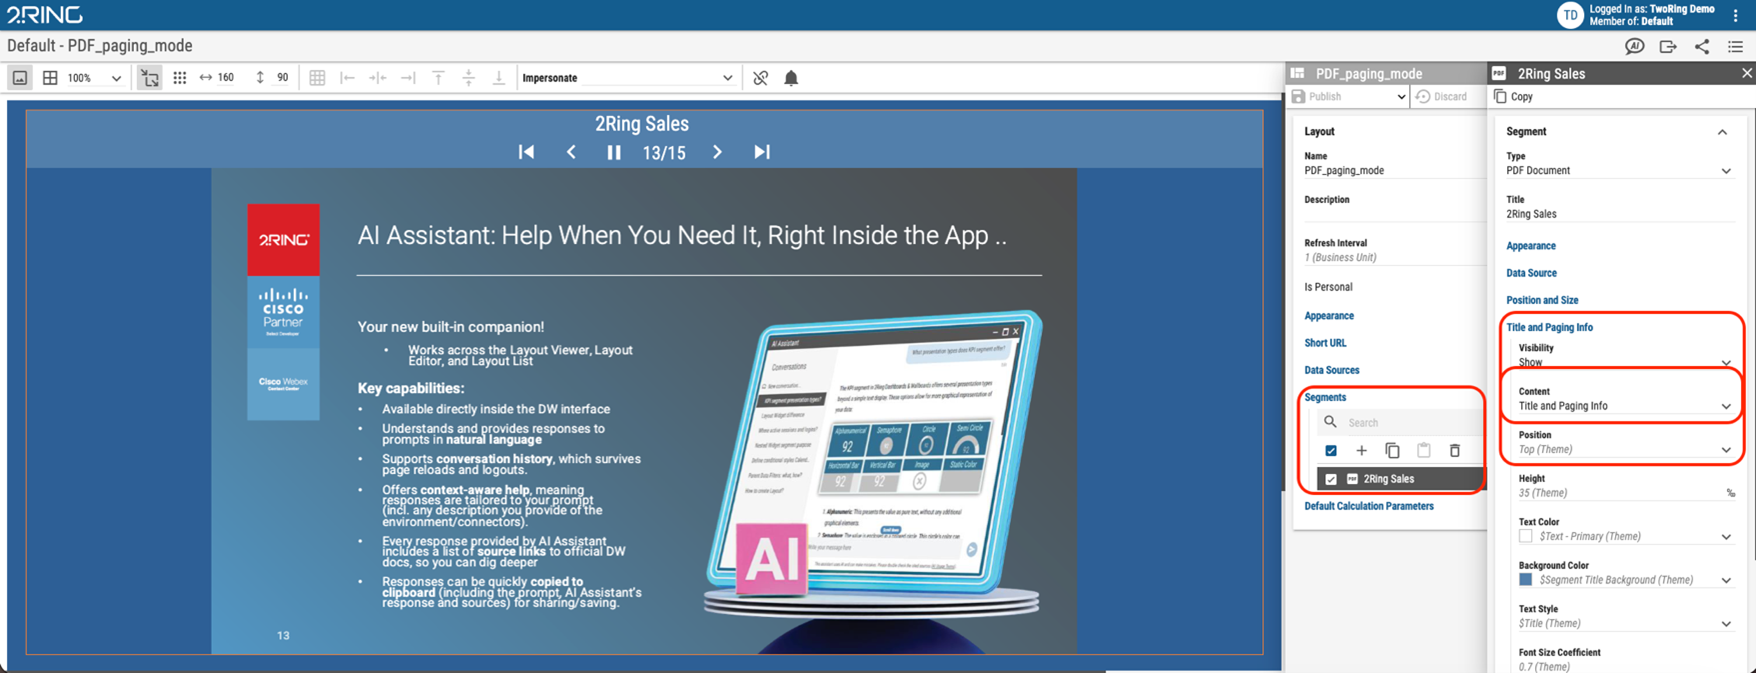Image resolution: width=1756 pixels, height=673 pixels.
Task: Open the Position dropdown Top (Theme)
Action: tap(1625, 450)
